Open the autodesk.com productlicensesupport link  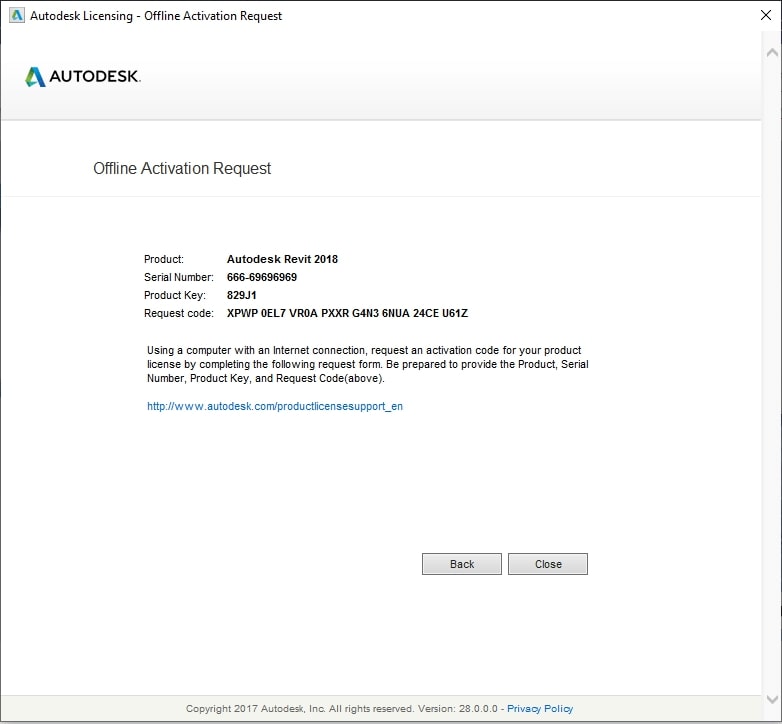click(x=275, y=407)
